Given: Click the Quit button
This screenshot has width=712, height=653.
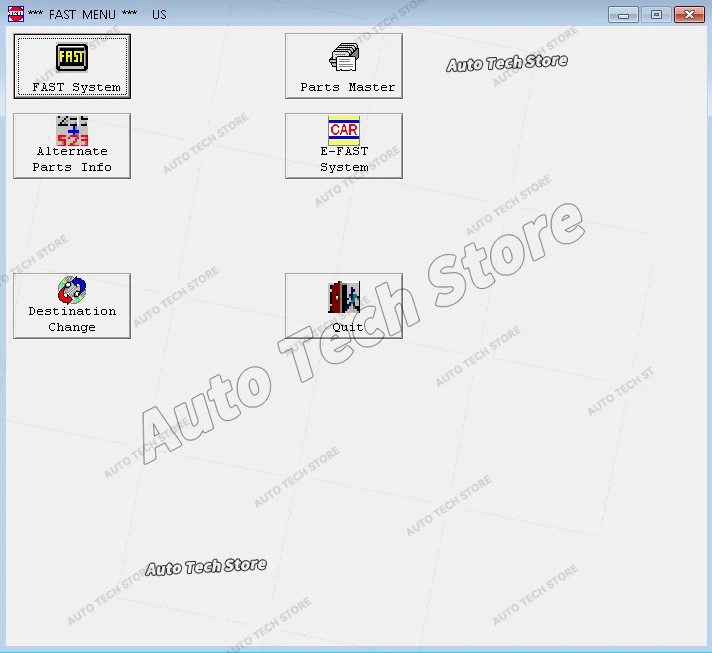Looking at the screenshot, I should (344, 306).
